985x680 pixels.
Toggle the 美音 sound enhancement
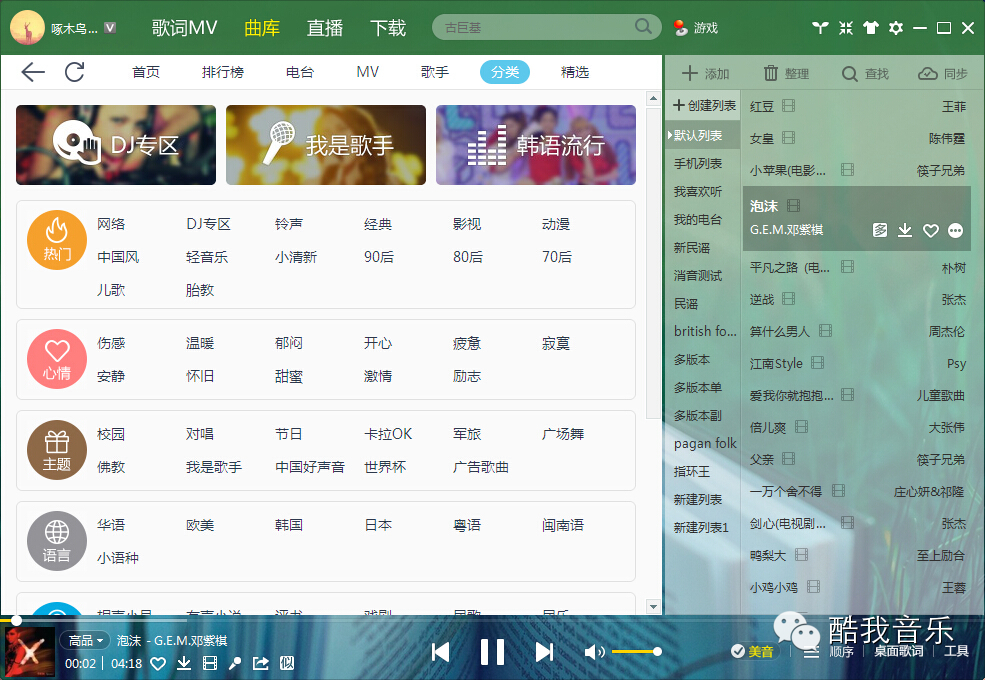(x=752, y=652)
